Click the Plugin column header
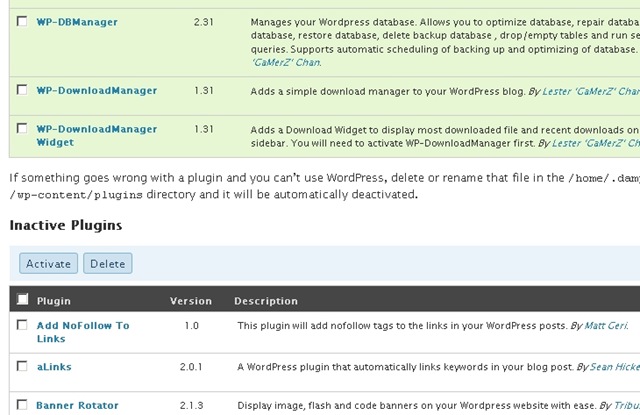This screenshot has height=415, width=640. 53,301
